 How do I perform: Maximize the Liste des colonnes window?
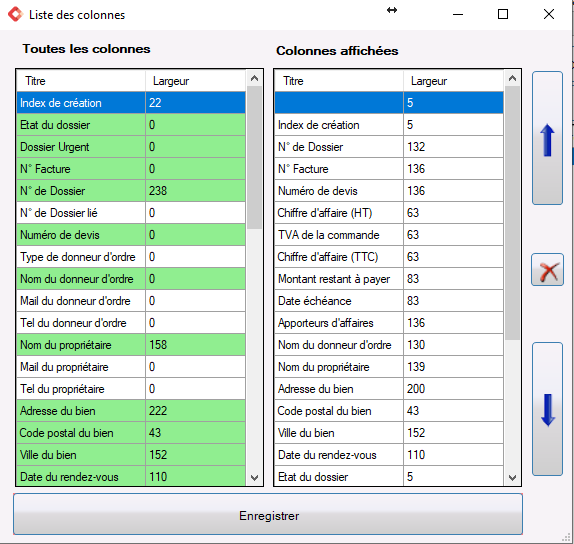tap(503, 14)
